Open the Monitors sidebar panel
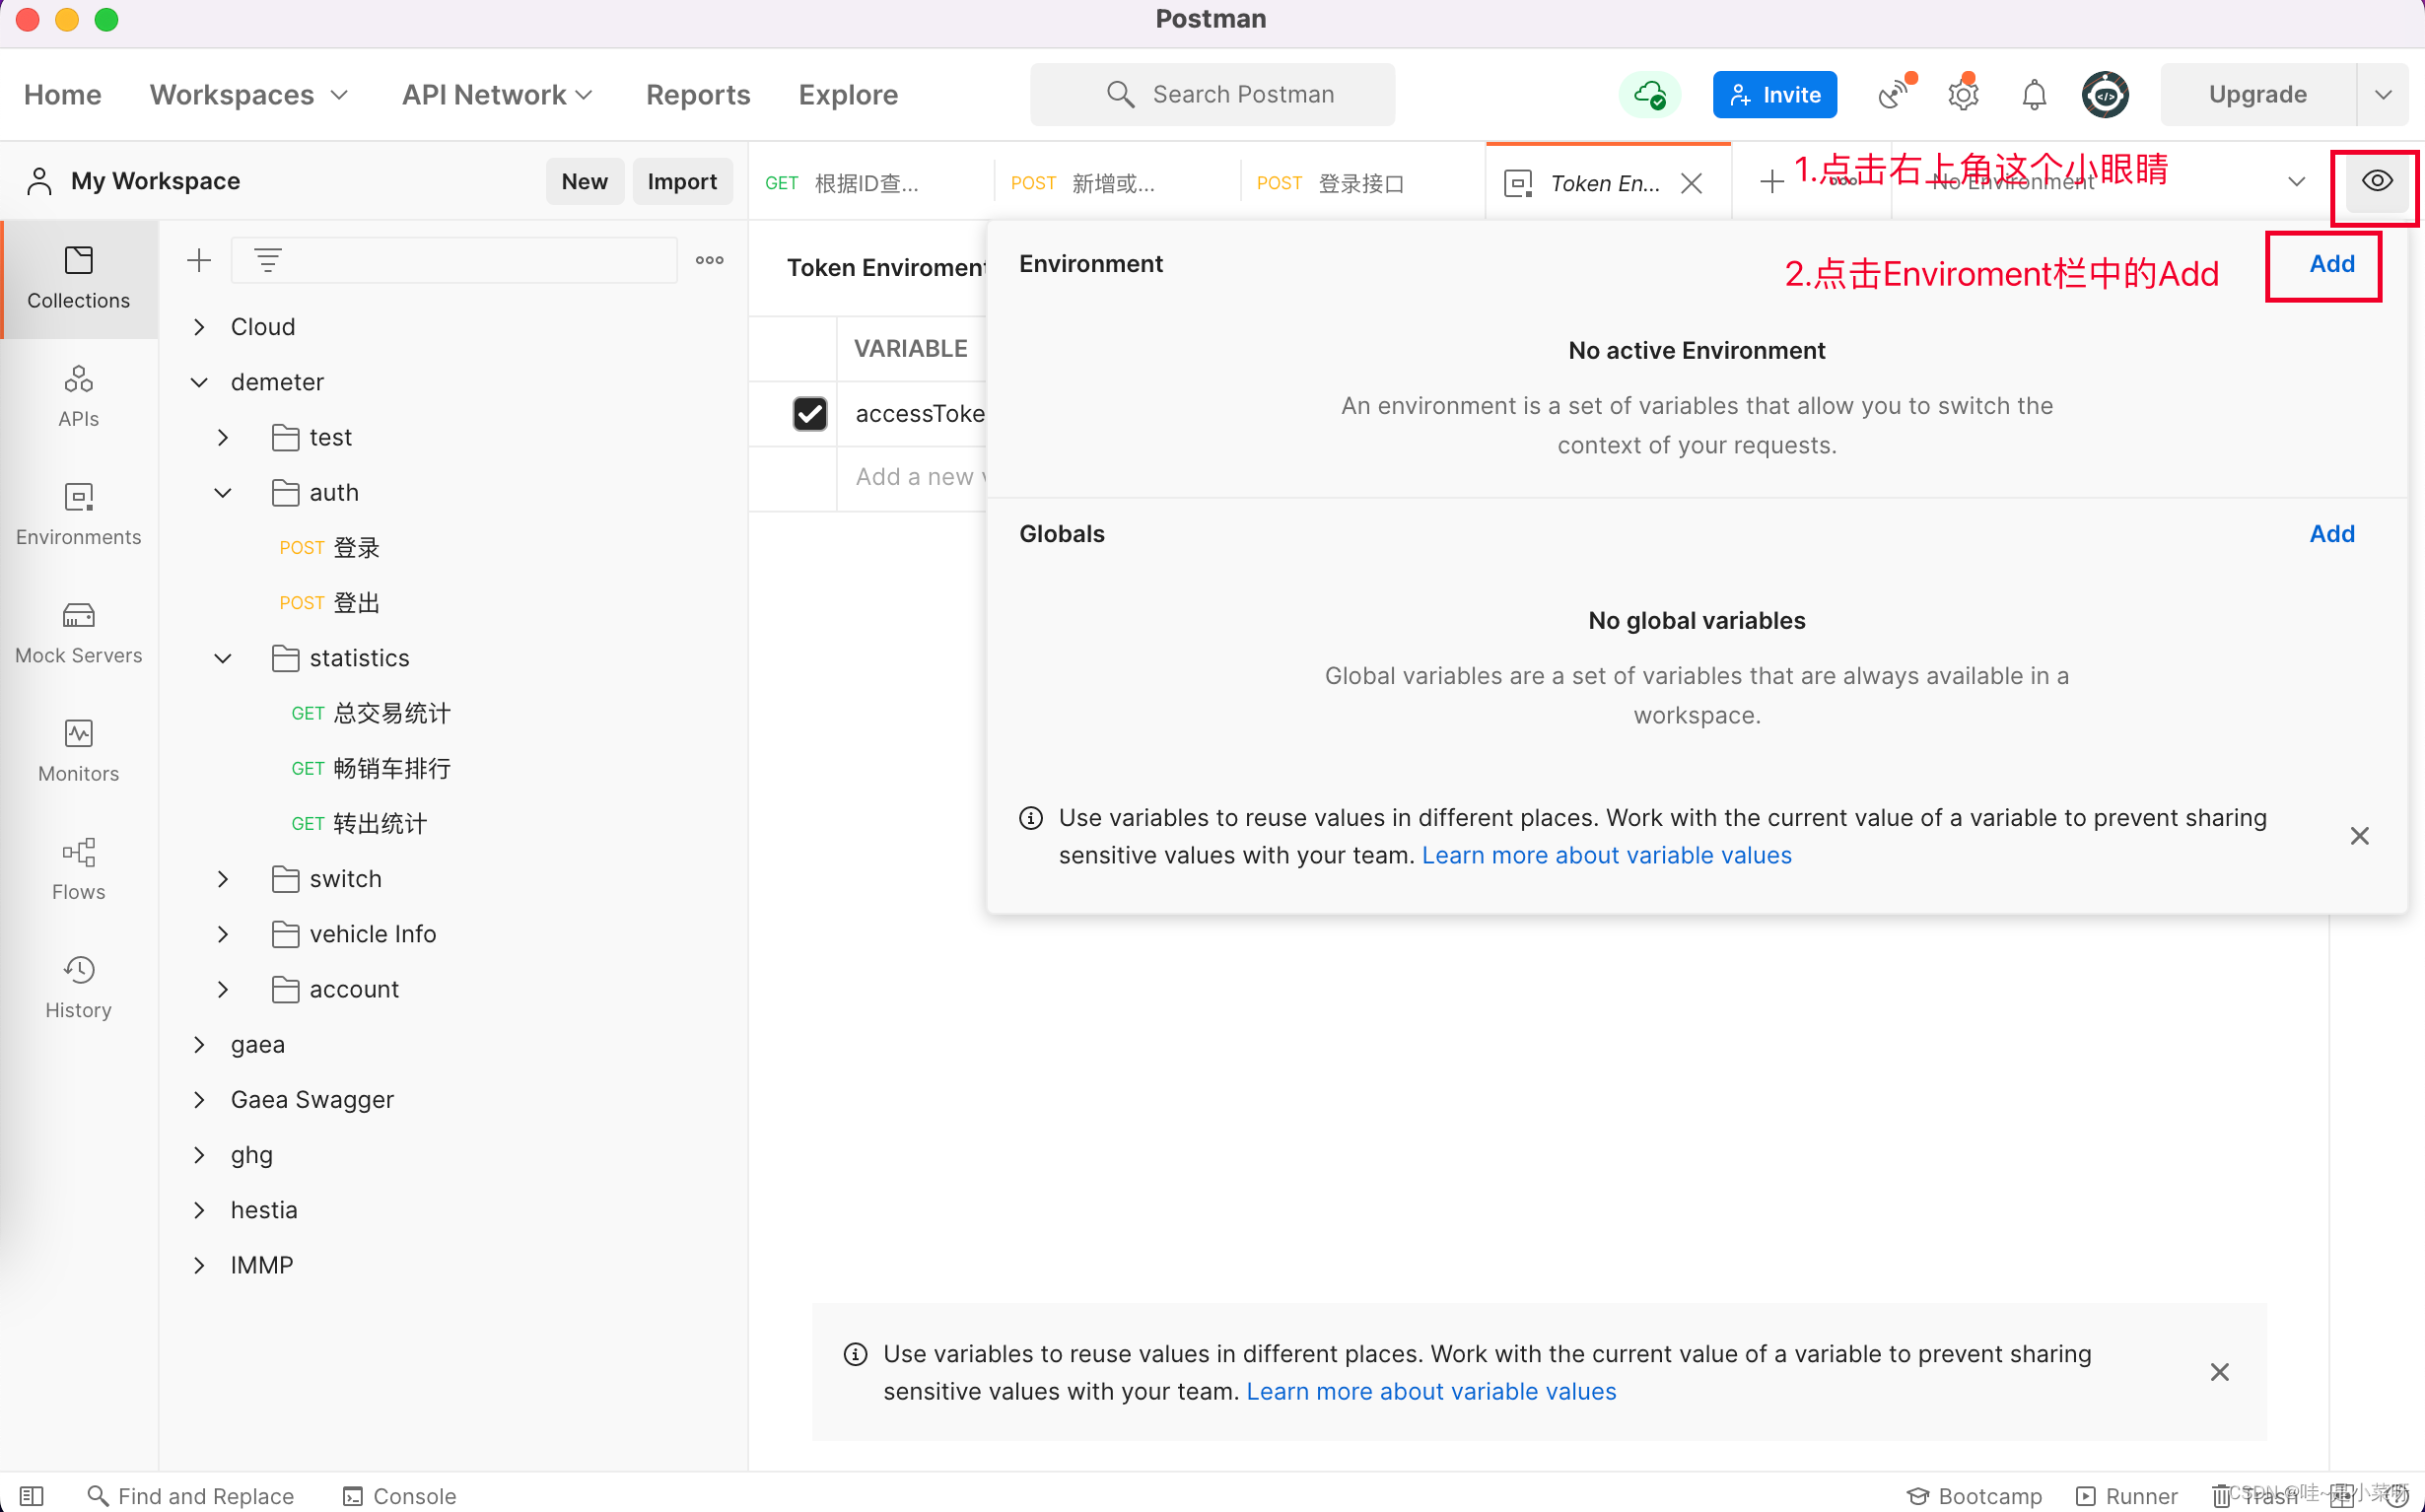The width and height of the screenshot is (2425, 1512). click(78, 750)
